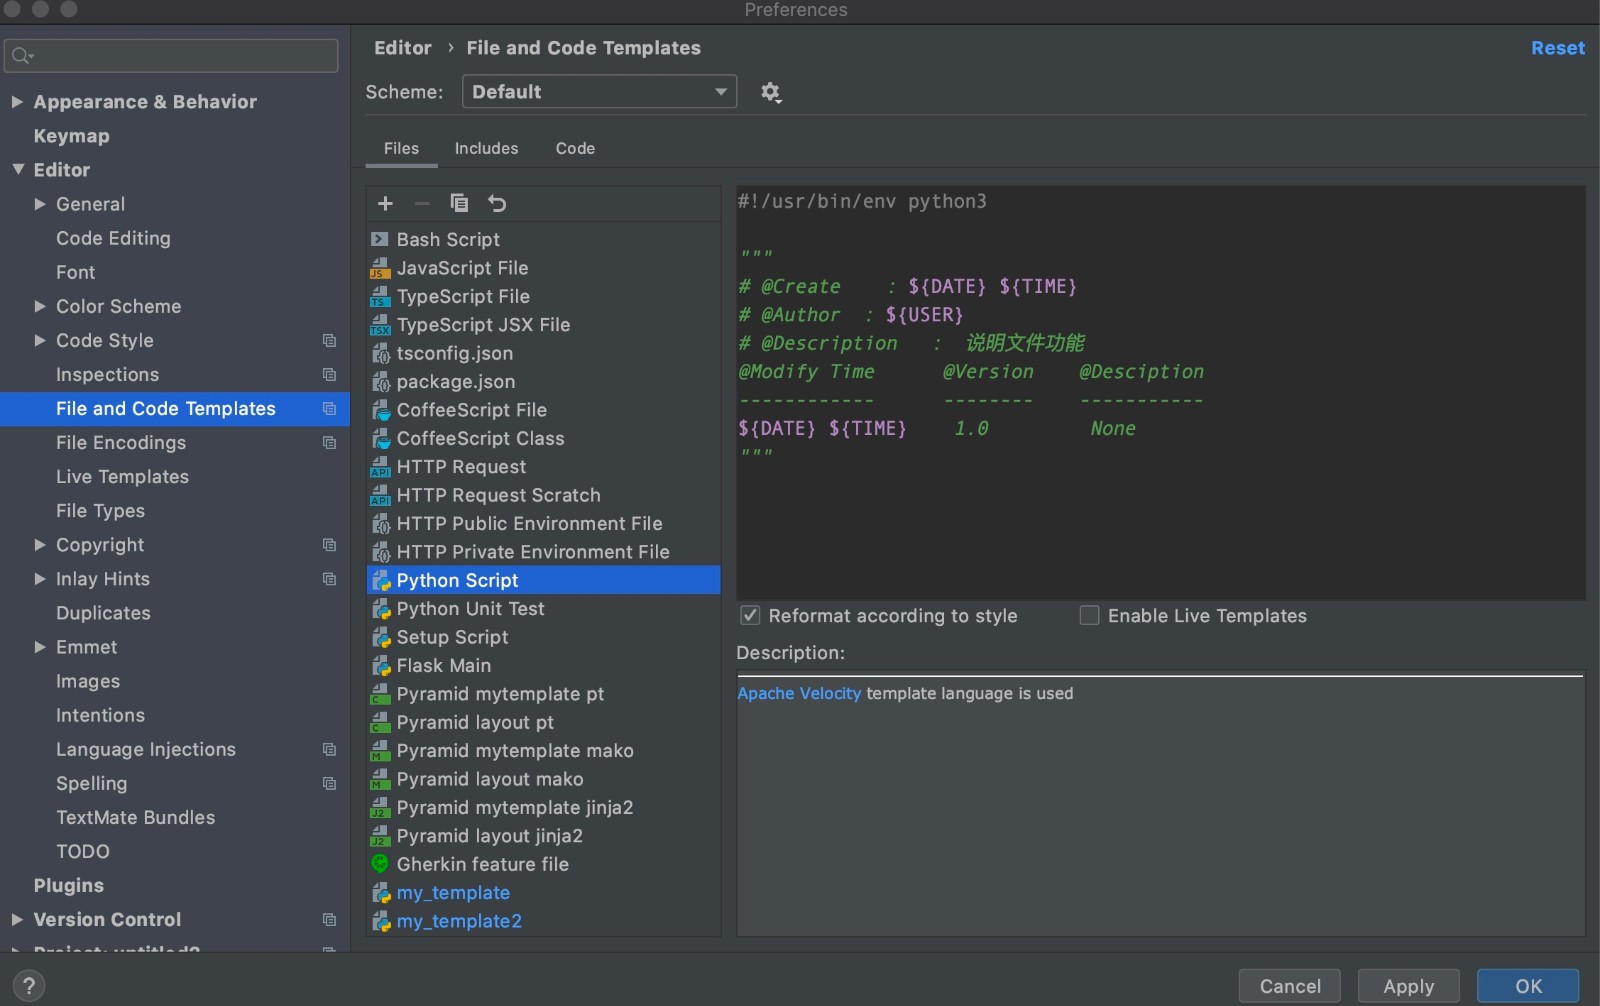Screen dimensions: 1600x1006
Task: Expand the Color Scheme node
Action: click(40, 306)
